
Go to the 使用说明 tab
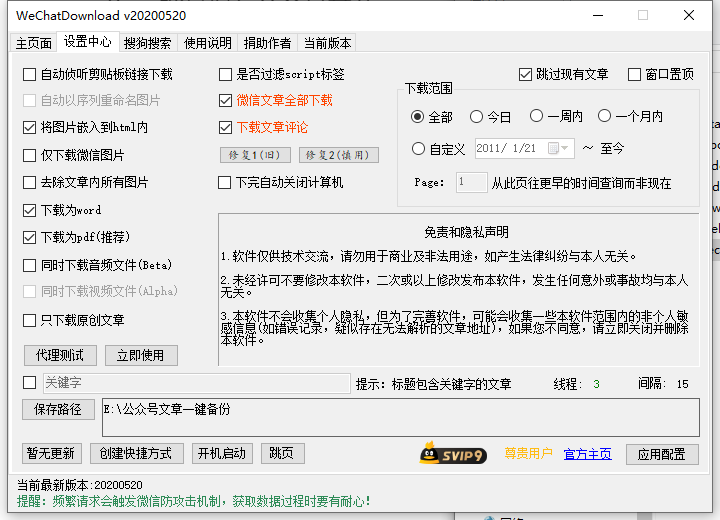208,43
